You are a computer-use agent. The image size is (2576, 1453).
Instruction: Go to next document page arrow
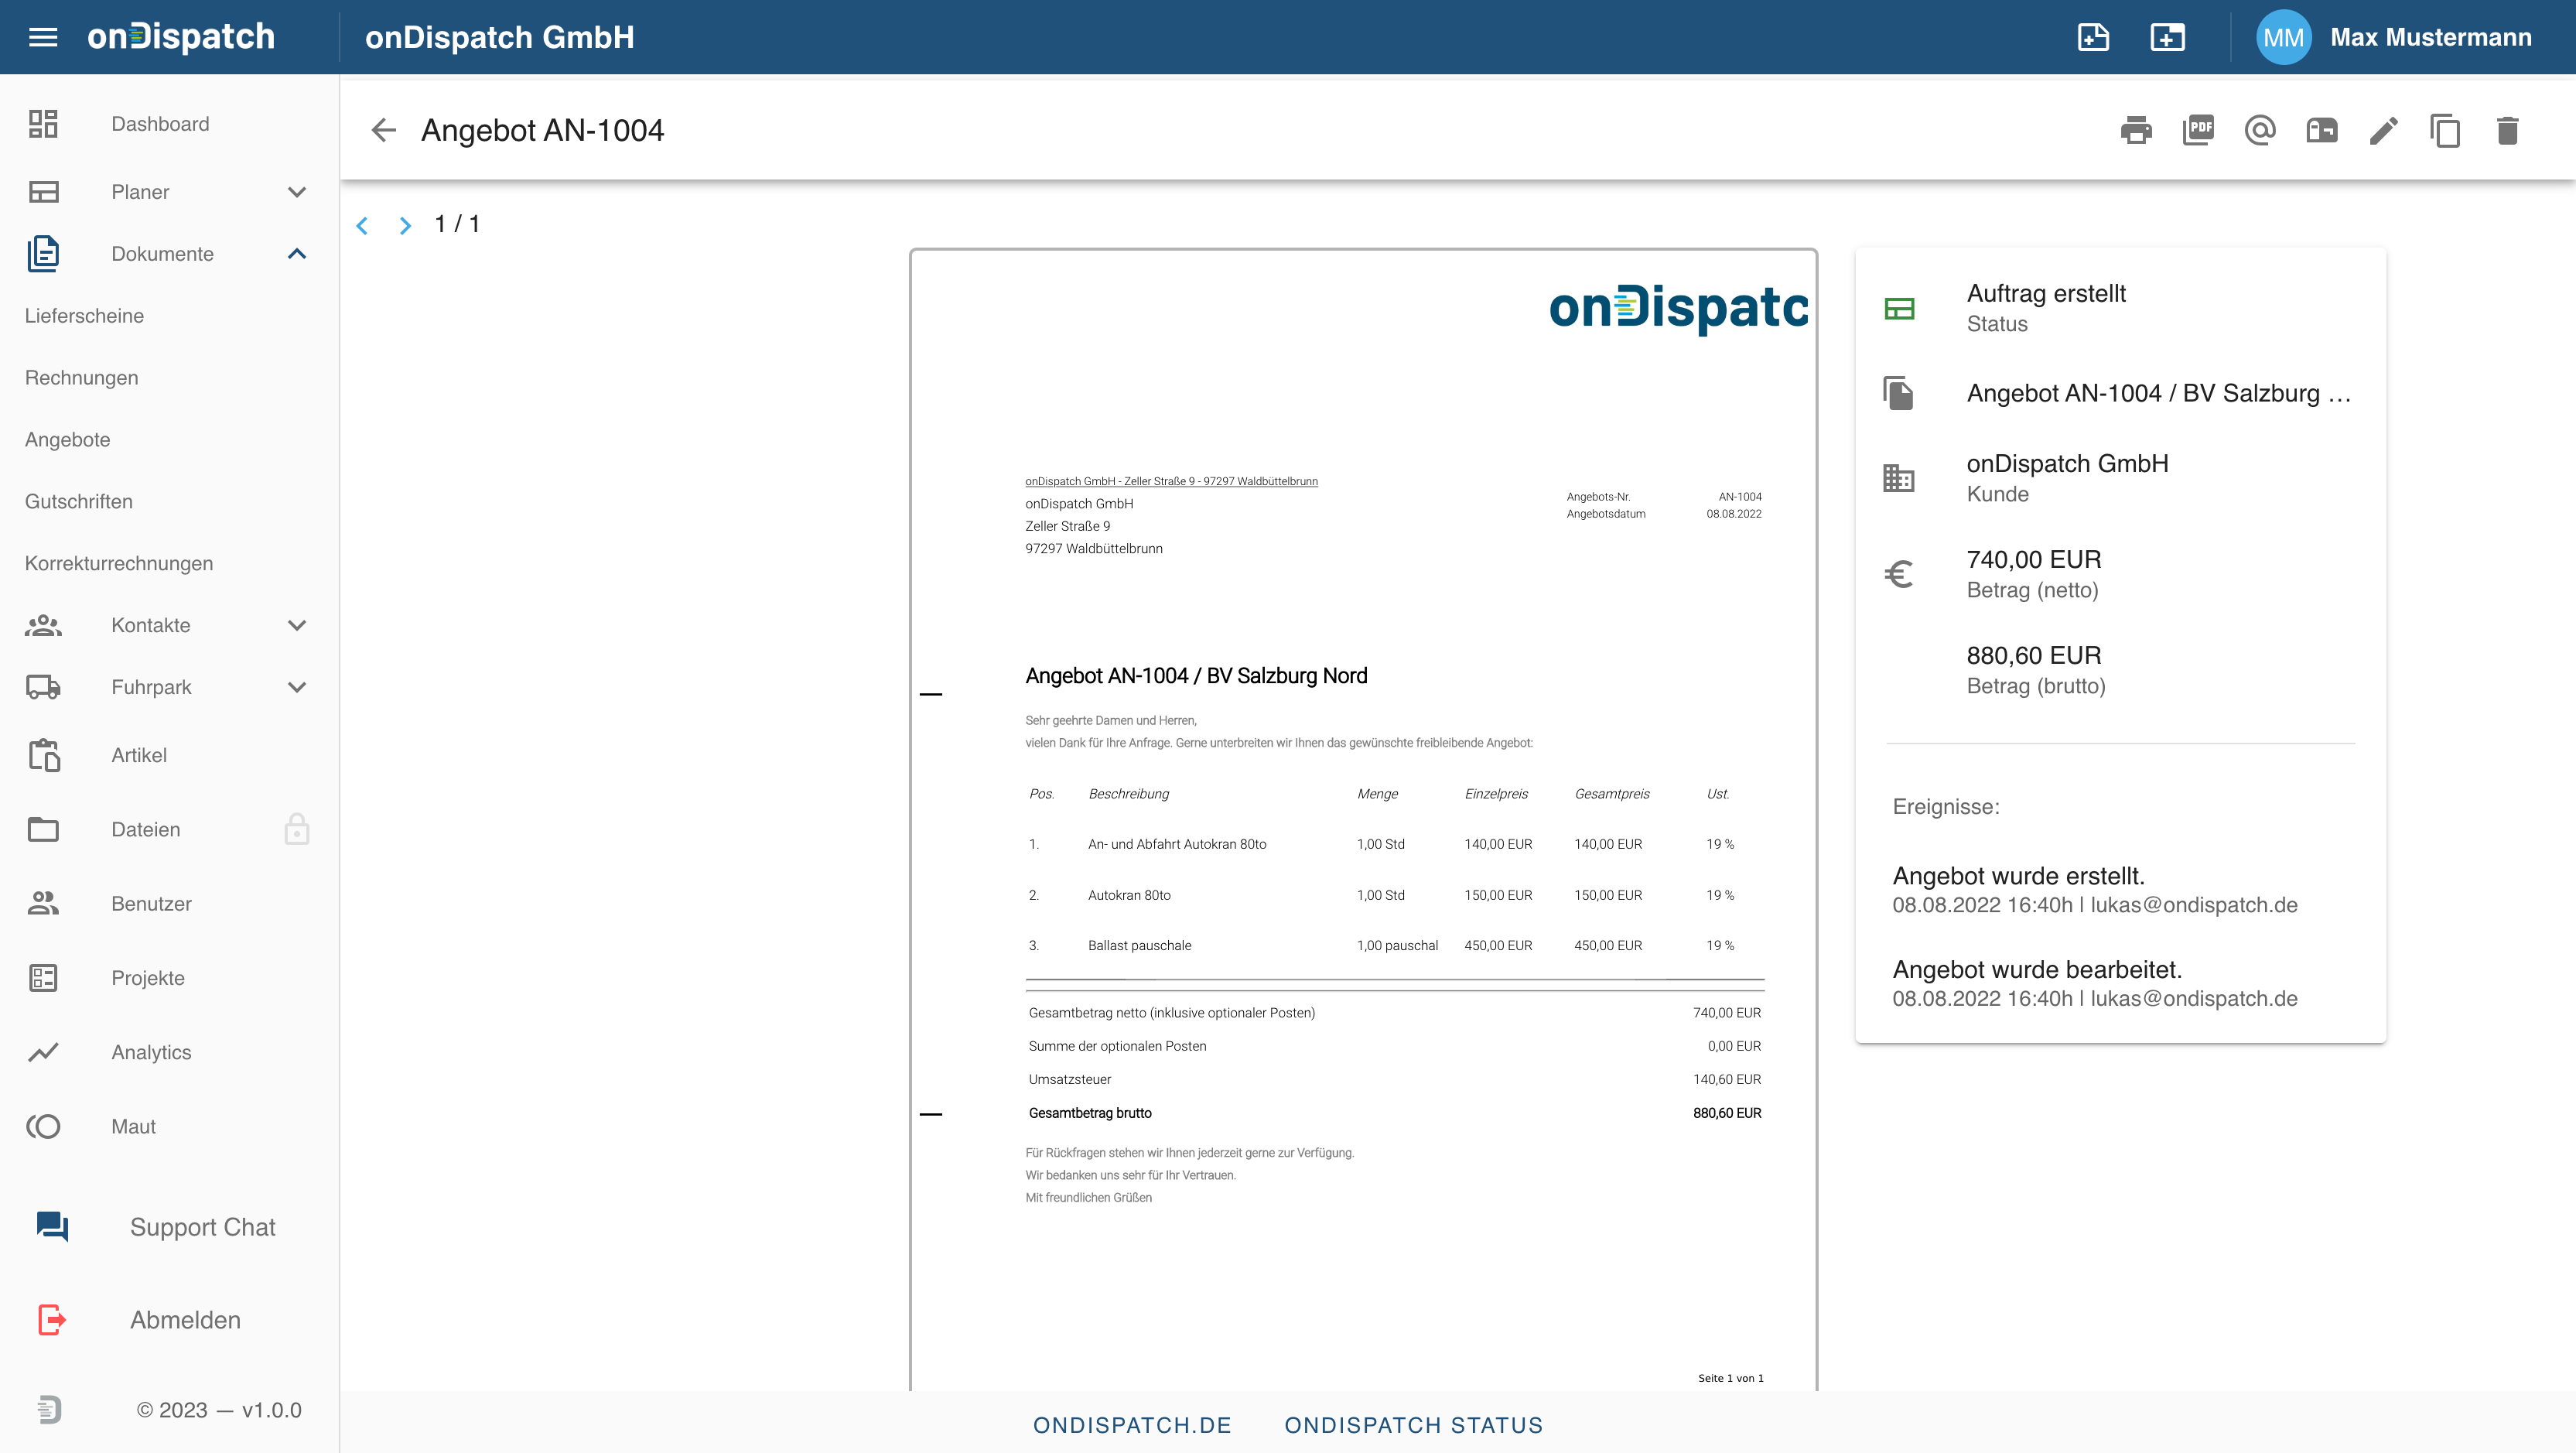405,225
